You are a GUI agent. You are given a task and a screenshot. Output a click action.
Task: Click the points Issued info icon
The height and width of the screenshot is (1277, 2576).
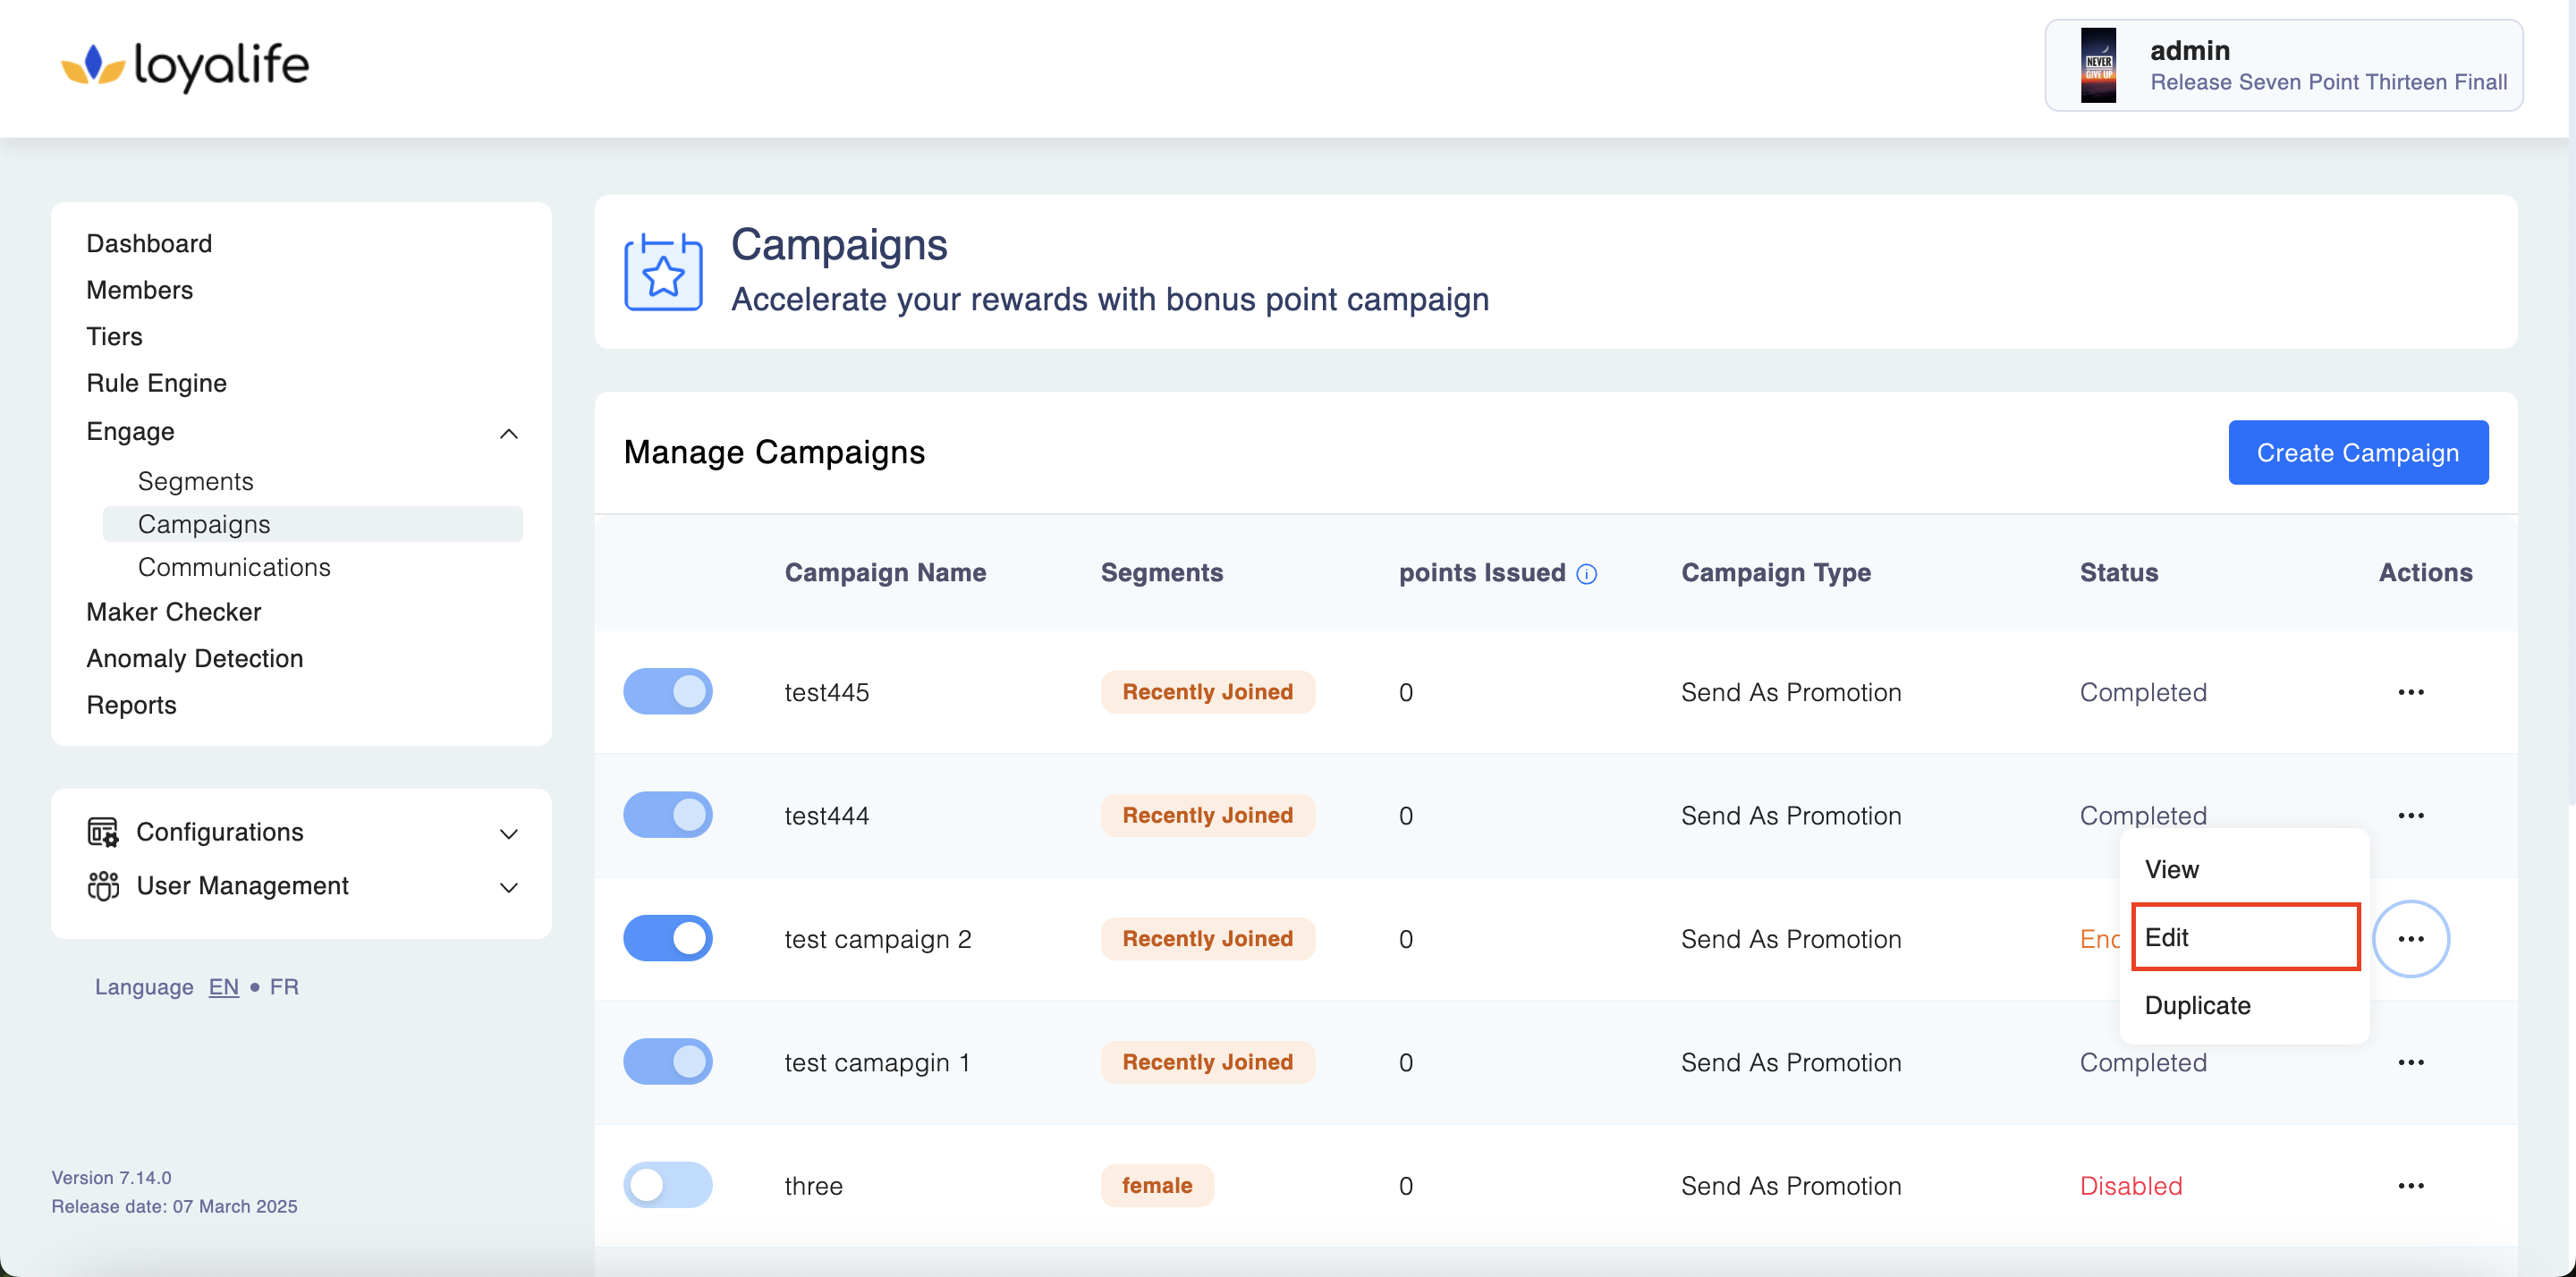(1586, 574)
